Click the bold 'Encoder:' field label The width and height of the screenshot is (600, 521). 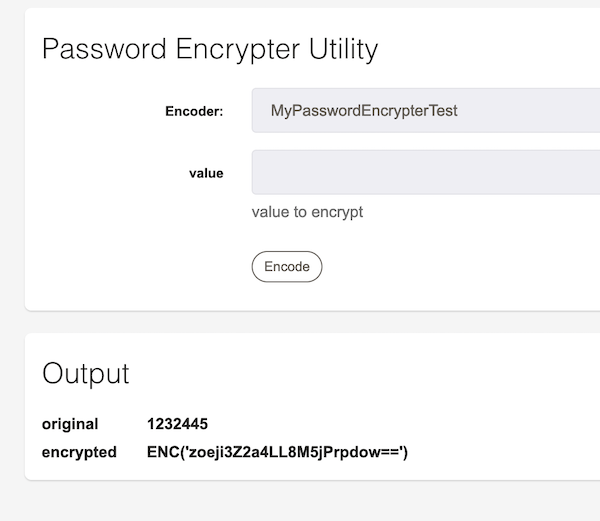click(194, 111)
